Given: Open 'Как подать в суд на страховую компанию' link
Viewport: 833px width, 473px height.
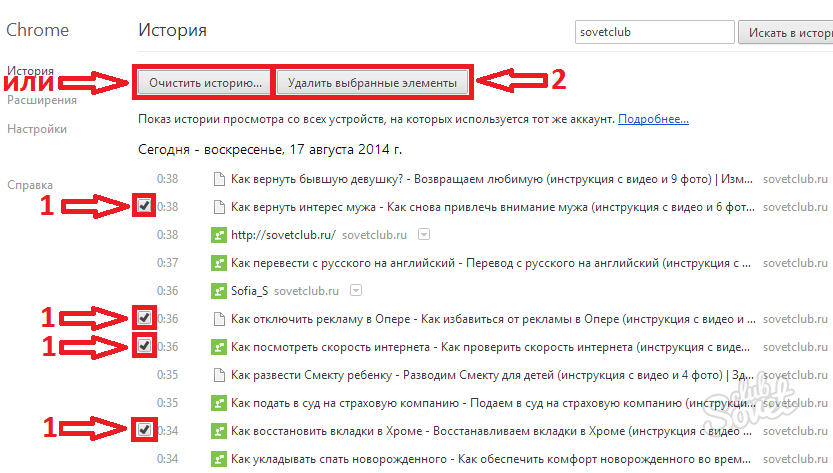Looking at the screenshot, I should click(x=493, y=403).
